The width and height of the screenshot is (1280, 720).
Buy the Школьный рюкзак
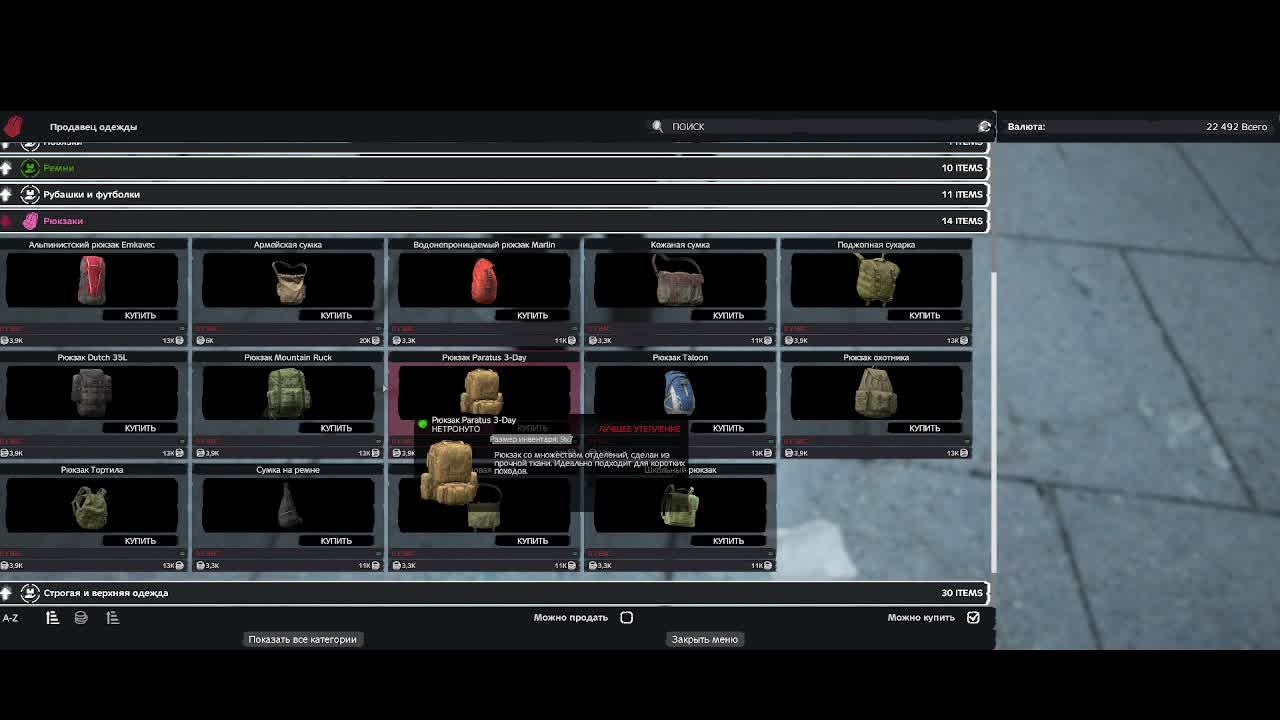(x=728, y=541)
